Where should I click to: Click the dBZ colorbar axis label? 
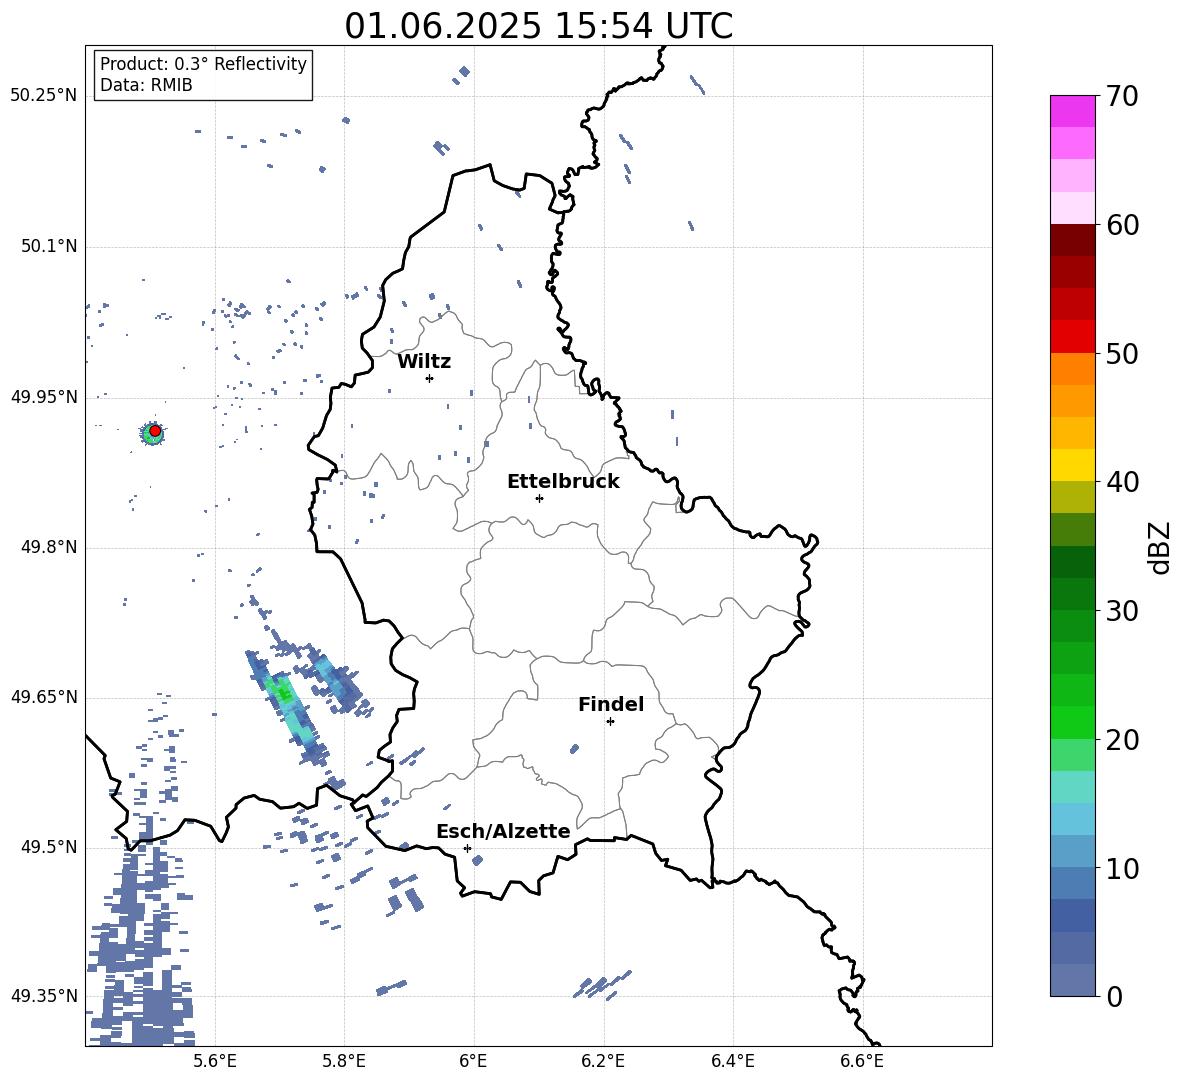pyautogui.click(x=1160, y=547)
